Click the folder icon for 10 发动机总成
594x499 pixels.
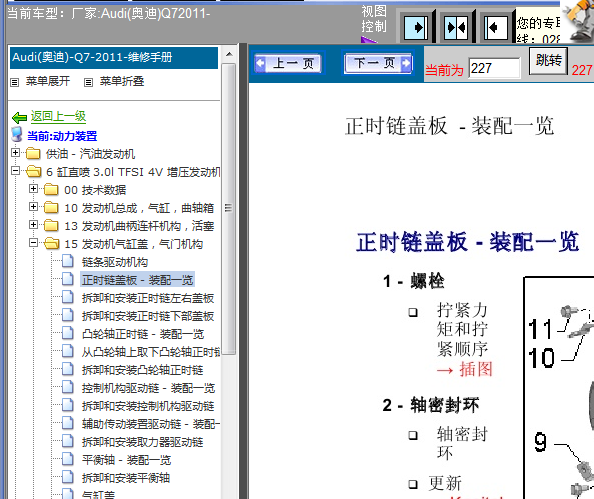(51, 208)
